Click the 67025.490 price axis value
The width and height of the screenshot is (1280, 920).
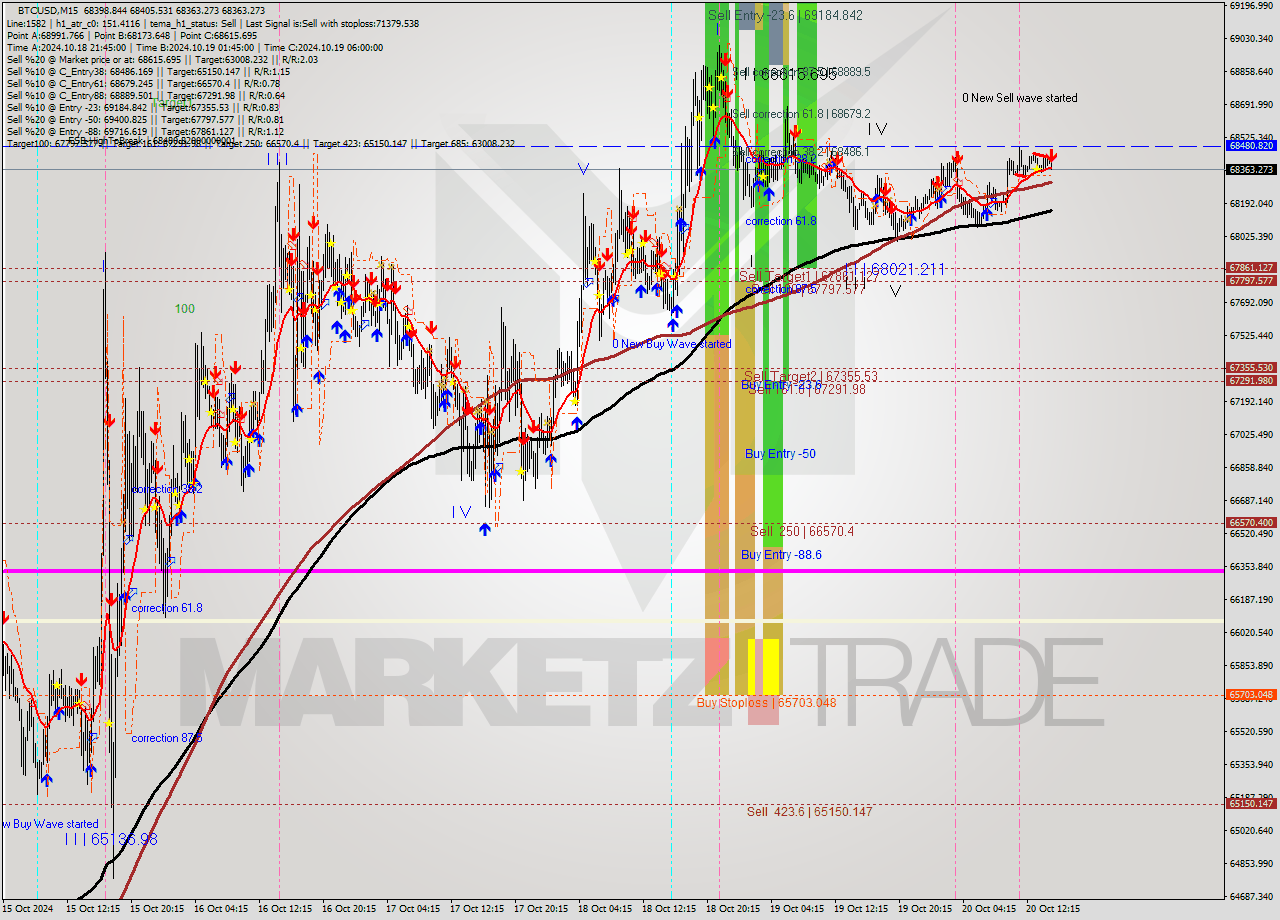point(1250,435)
